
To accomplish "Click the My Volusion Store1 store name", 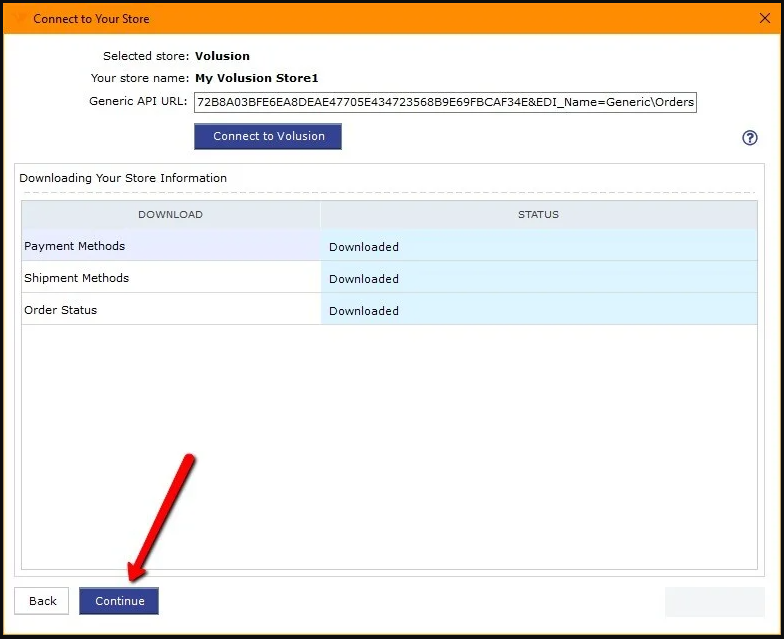I will (256, 78).
